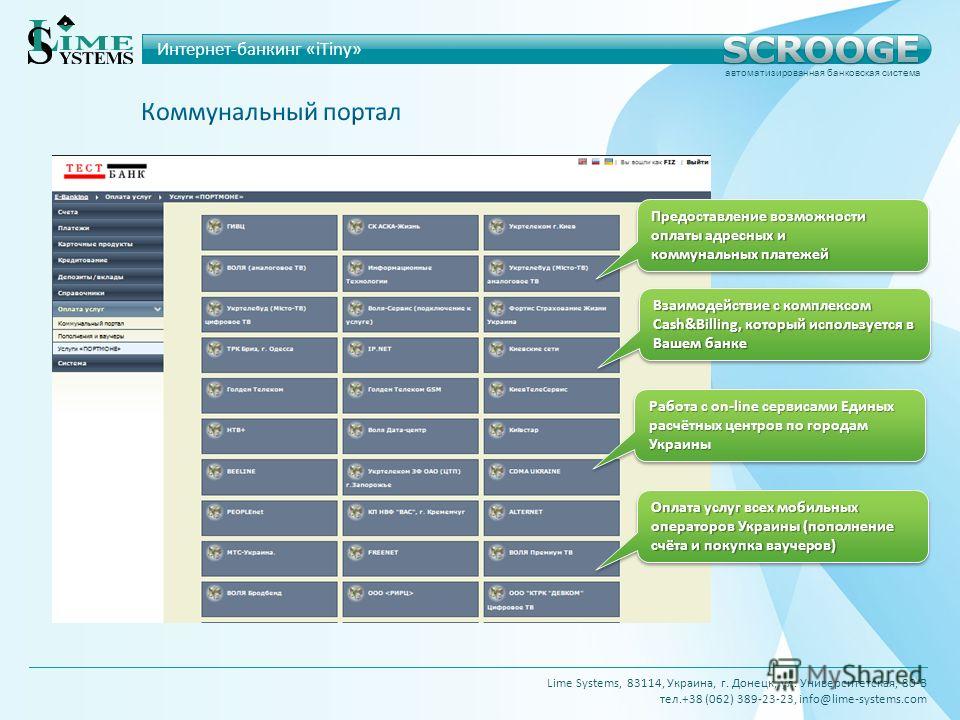
Task: Click the icon beside НТВ+
Action: click(x=214, y=430)
